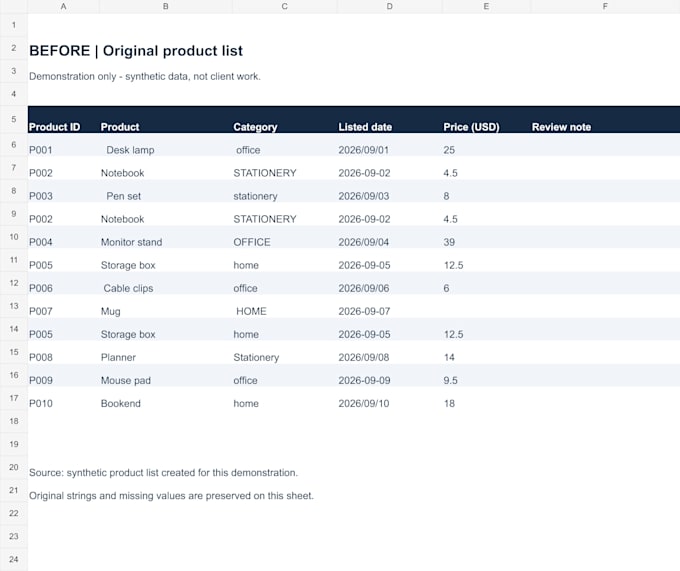The width and height of the screenshot is (680, 571).
Task: Select the date cell 2026/09/08
Action: point(389,352)
